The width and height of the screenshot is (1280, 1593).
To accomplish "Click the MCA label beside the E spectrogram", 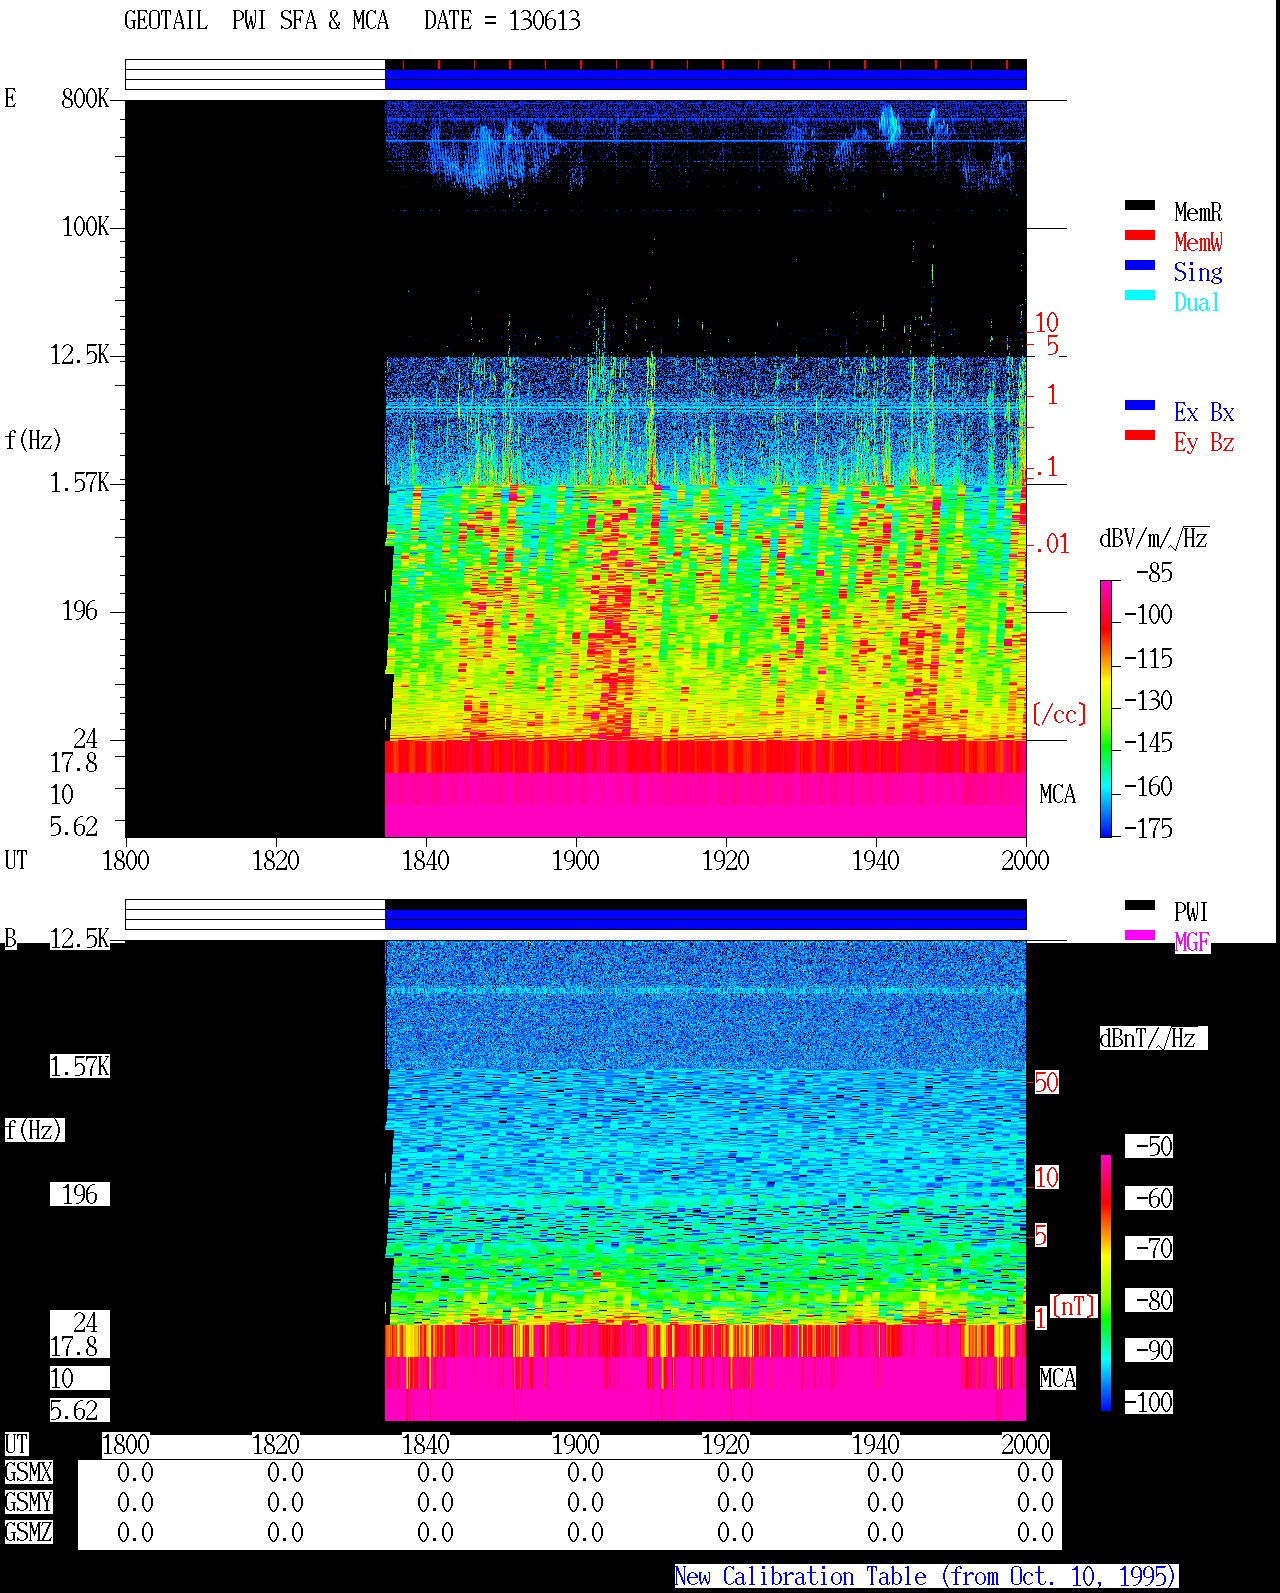I will click(1057, 794).
